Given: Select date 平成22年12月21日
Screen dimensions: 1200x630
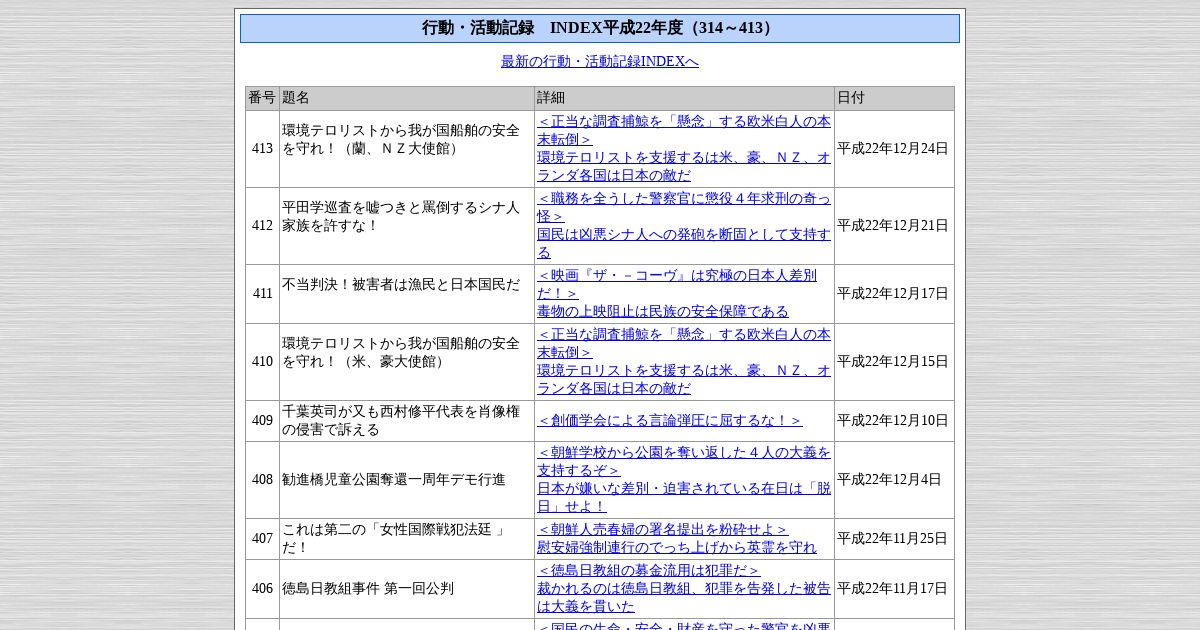Looking at the screenshot, I should (893, 226).
